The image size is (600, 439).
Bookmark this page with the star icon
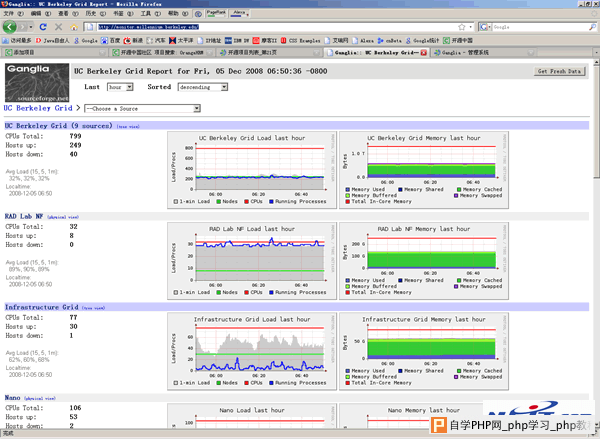pyautogui.click(x=462, y=27)
